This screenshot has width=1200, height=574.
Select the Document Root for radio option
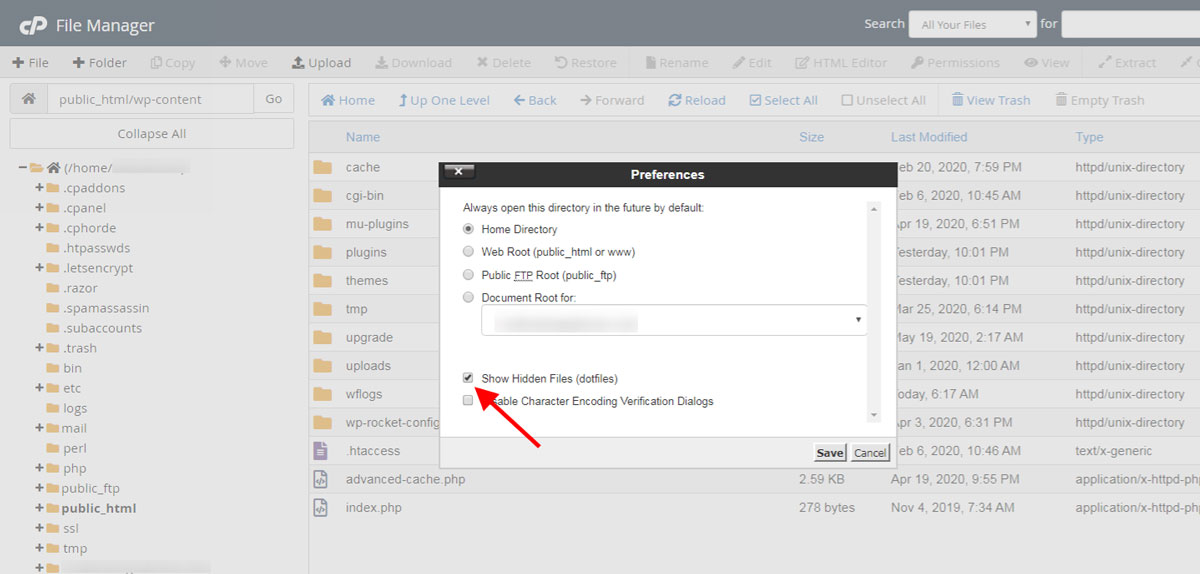tap(468, 297)
